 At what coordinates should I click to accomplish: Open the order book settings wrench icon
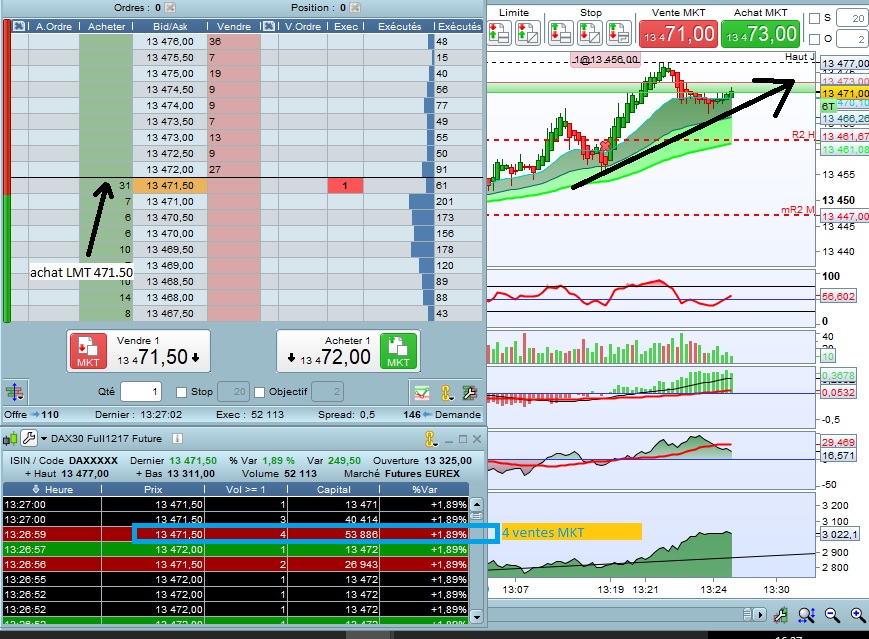469,393
